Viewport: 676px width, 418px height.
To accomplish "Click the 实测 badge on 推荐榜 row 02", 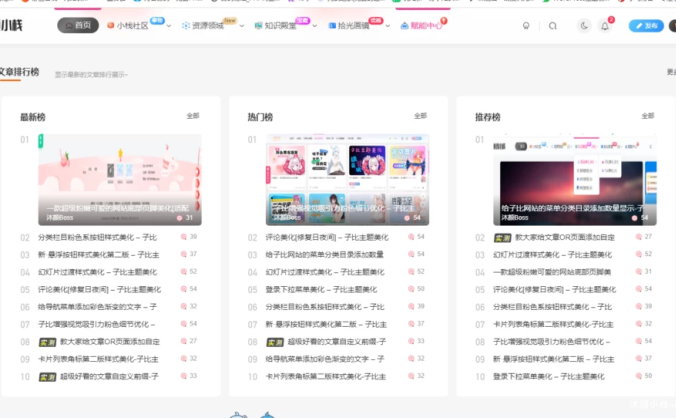I will point(503,238).
